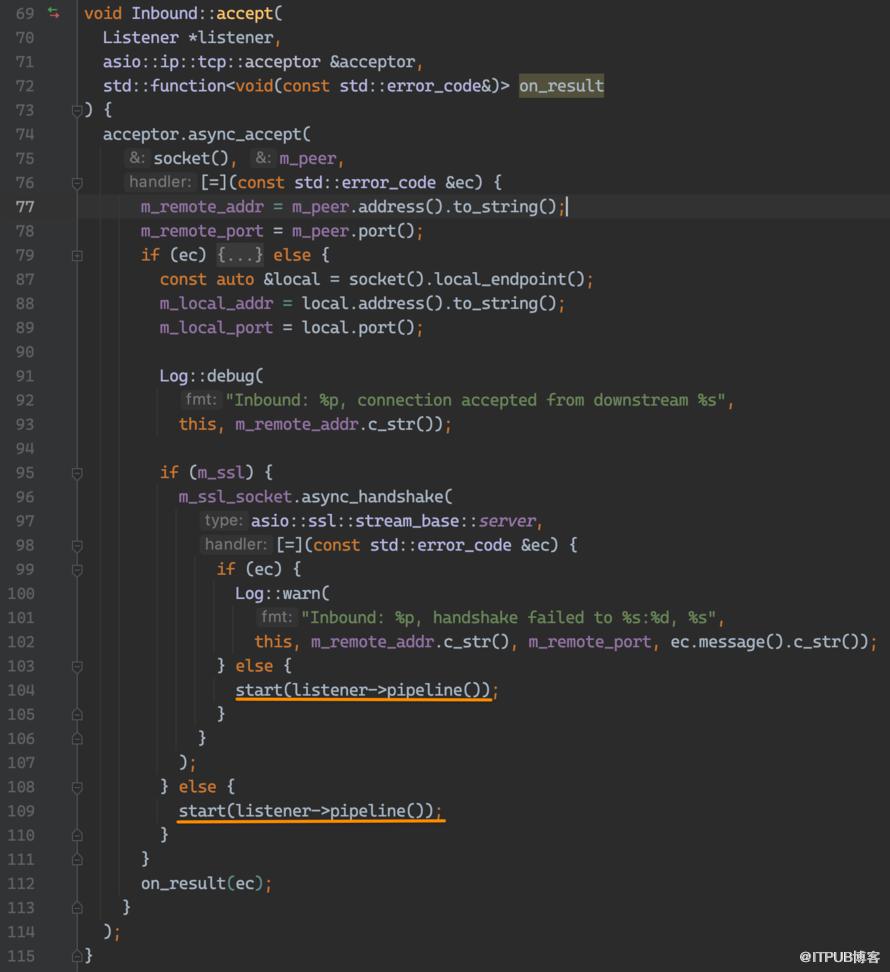890x972 pixels.
Task: Click the accept method name on line 69
Action: coord(244,13)
